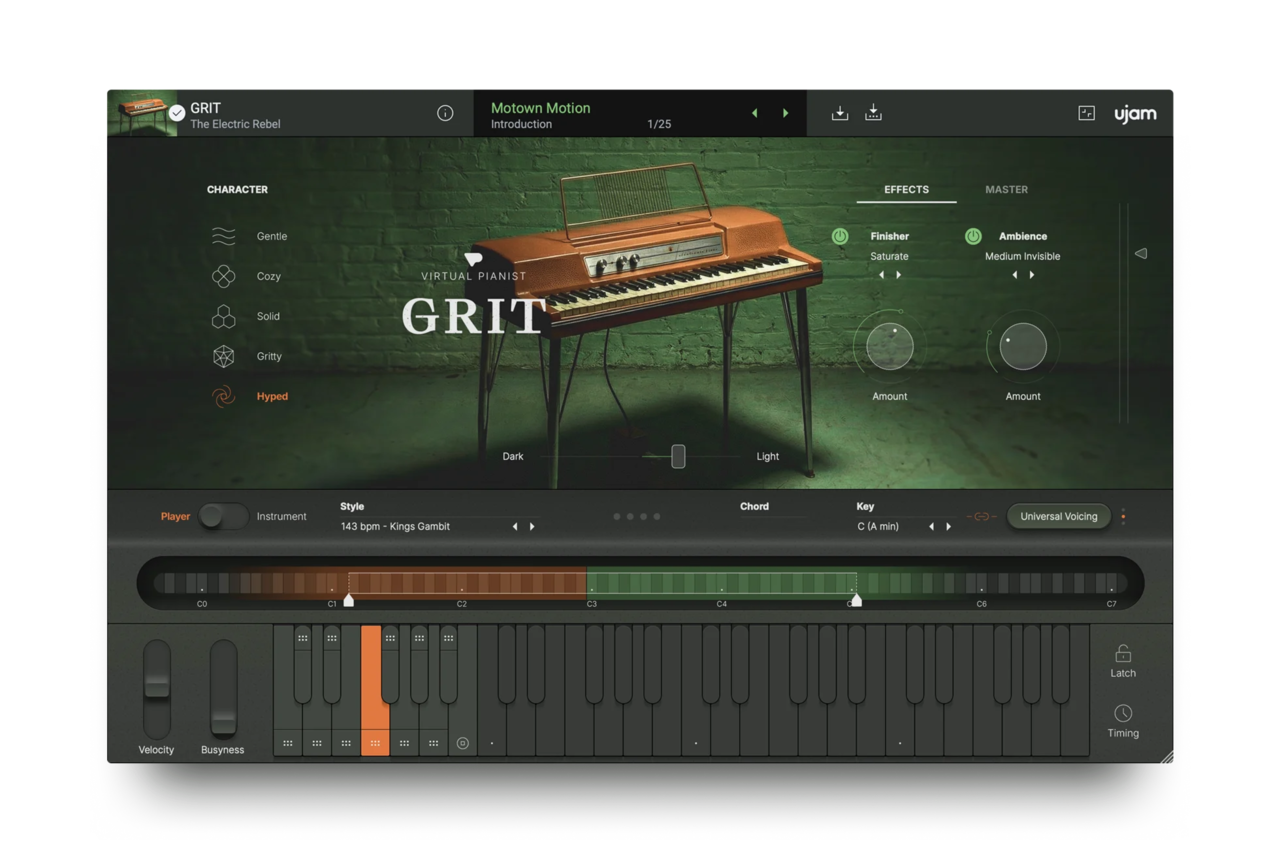Flip the Player/Instrument switch
1280x854 pixels.
(x=223, y=516)
